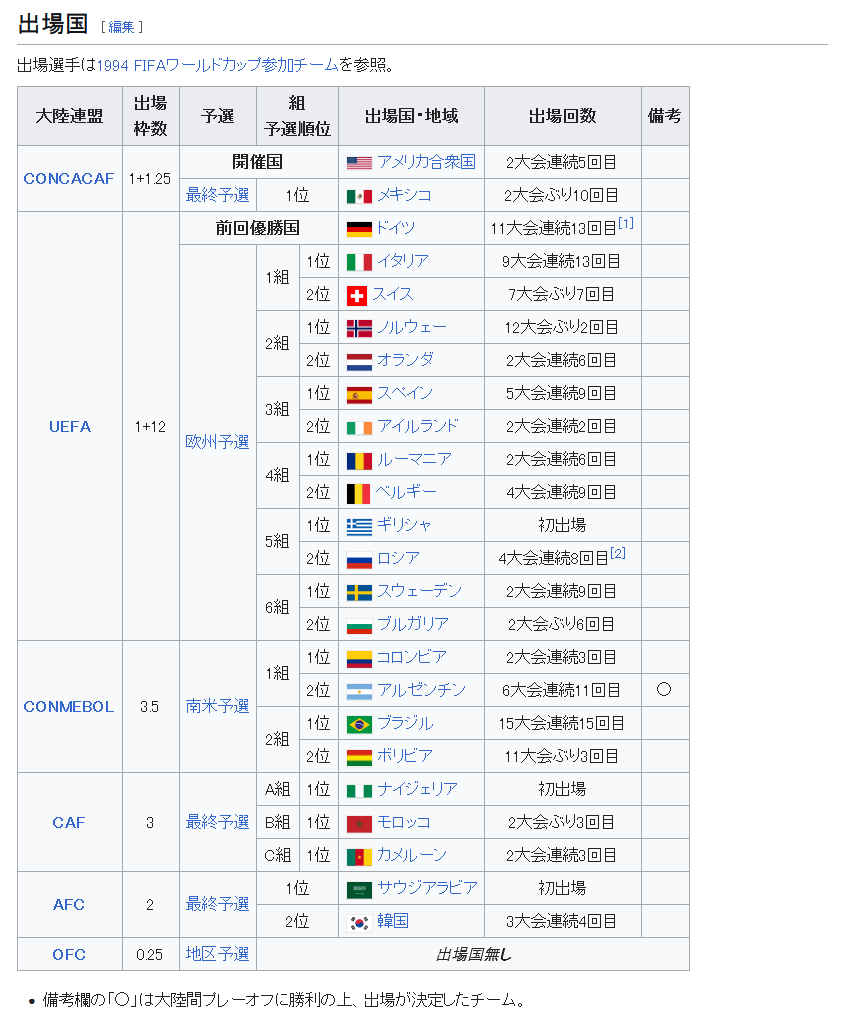Click the Italy flag icon
This screenshot has width=842, height=1026.
[x=359, y=262]
